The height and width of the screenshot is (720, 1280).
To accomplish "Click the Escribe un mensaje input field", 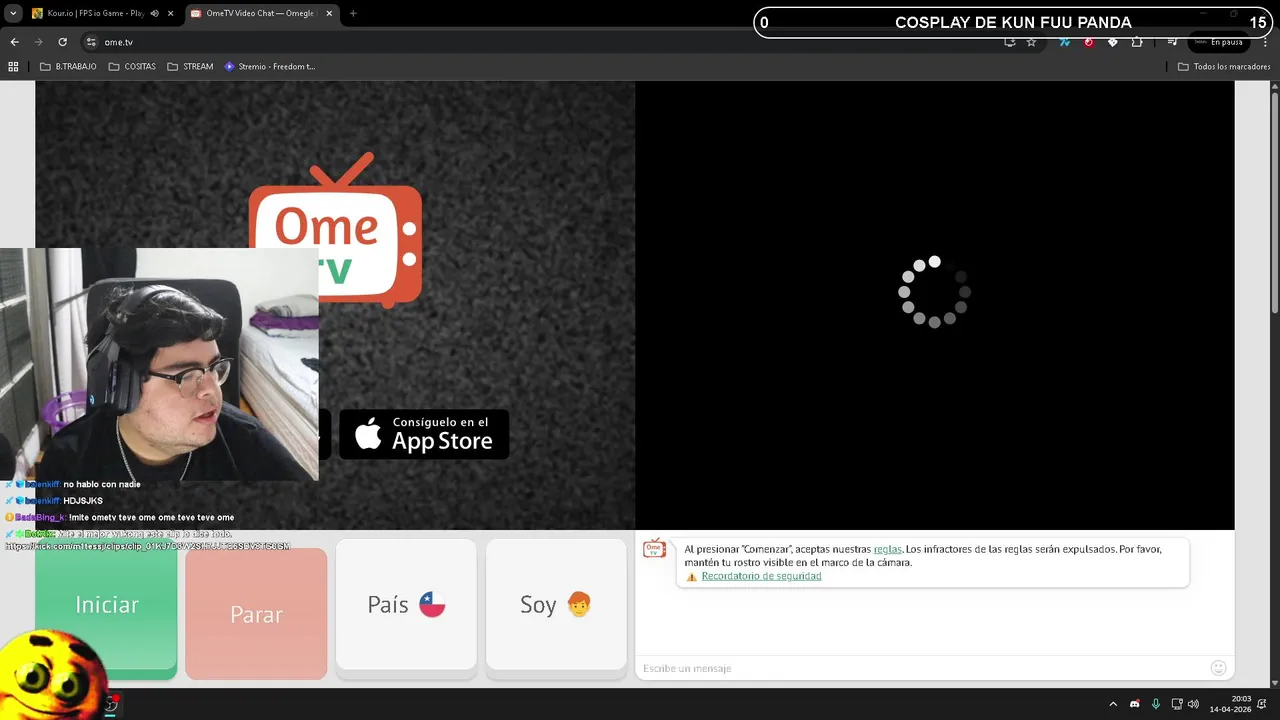I will click(920, 668).
